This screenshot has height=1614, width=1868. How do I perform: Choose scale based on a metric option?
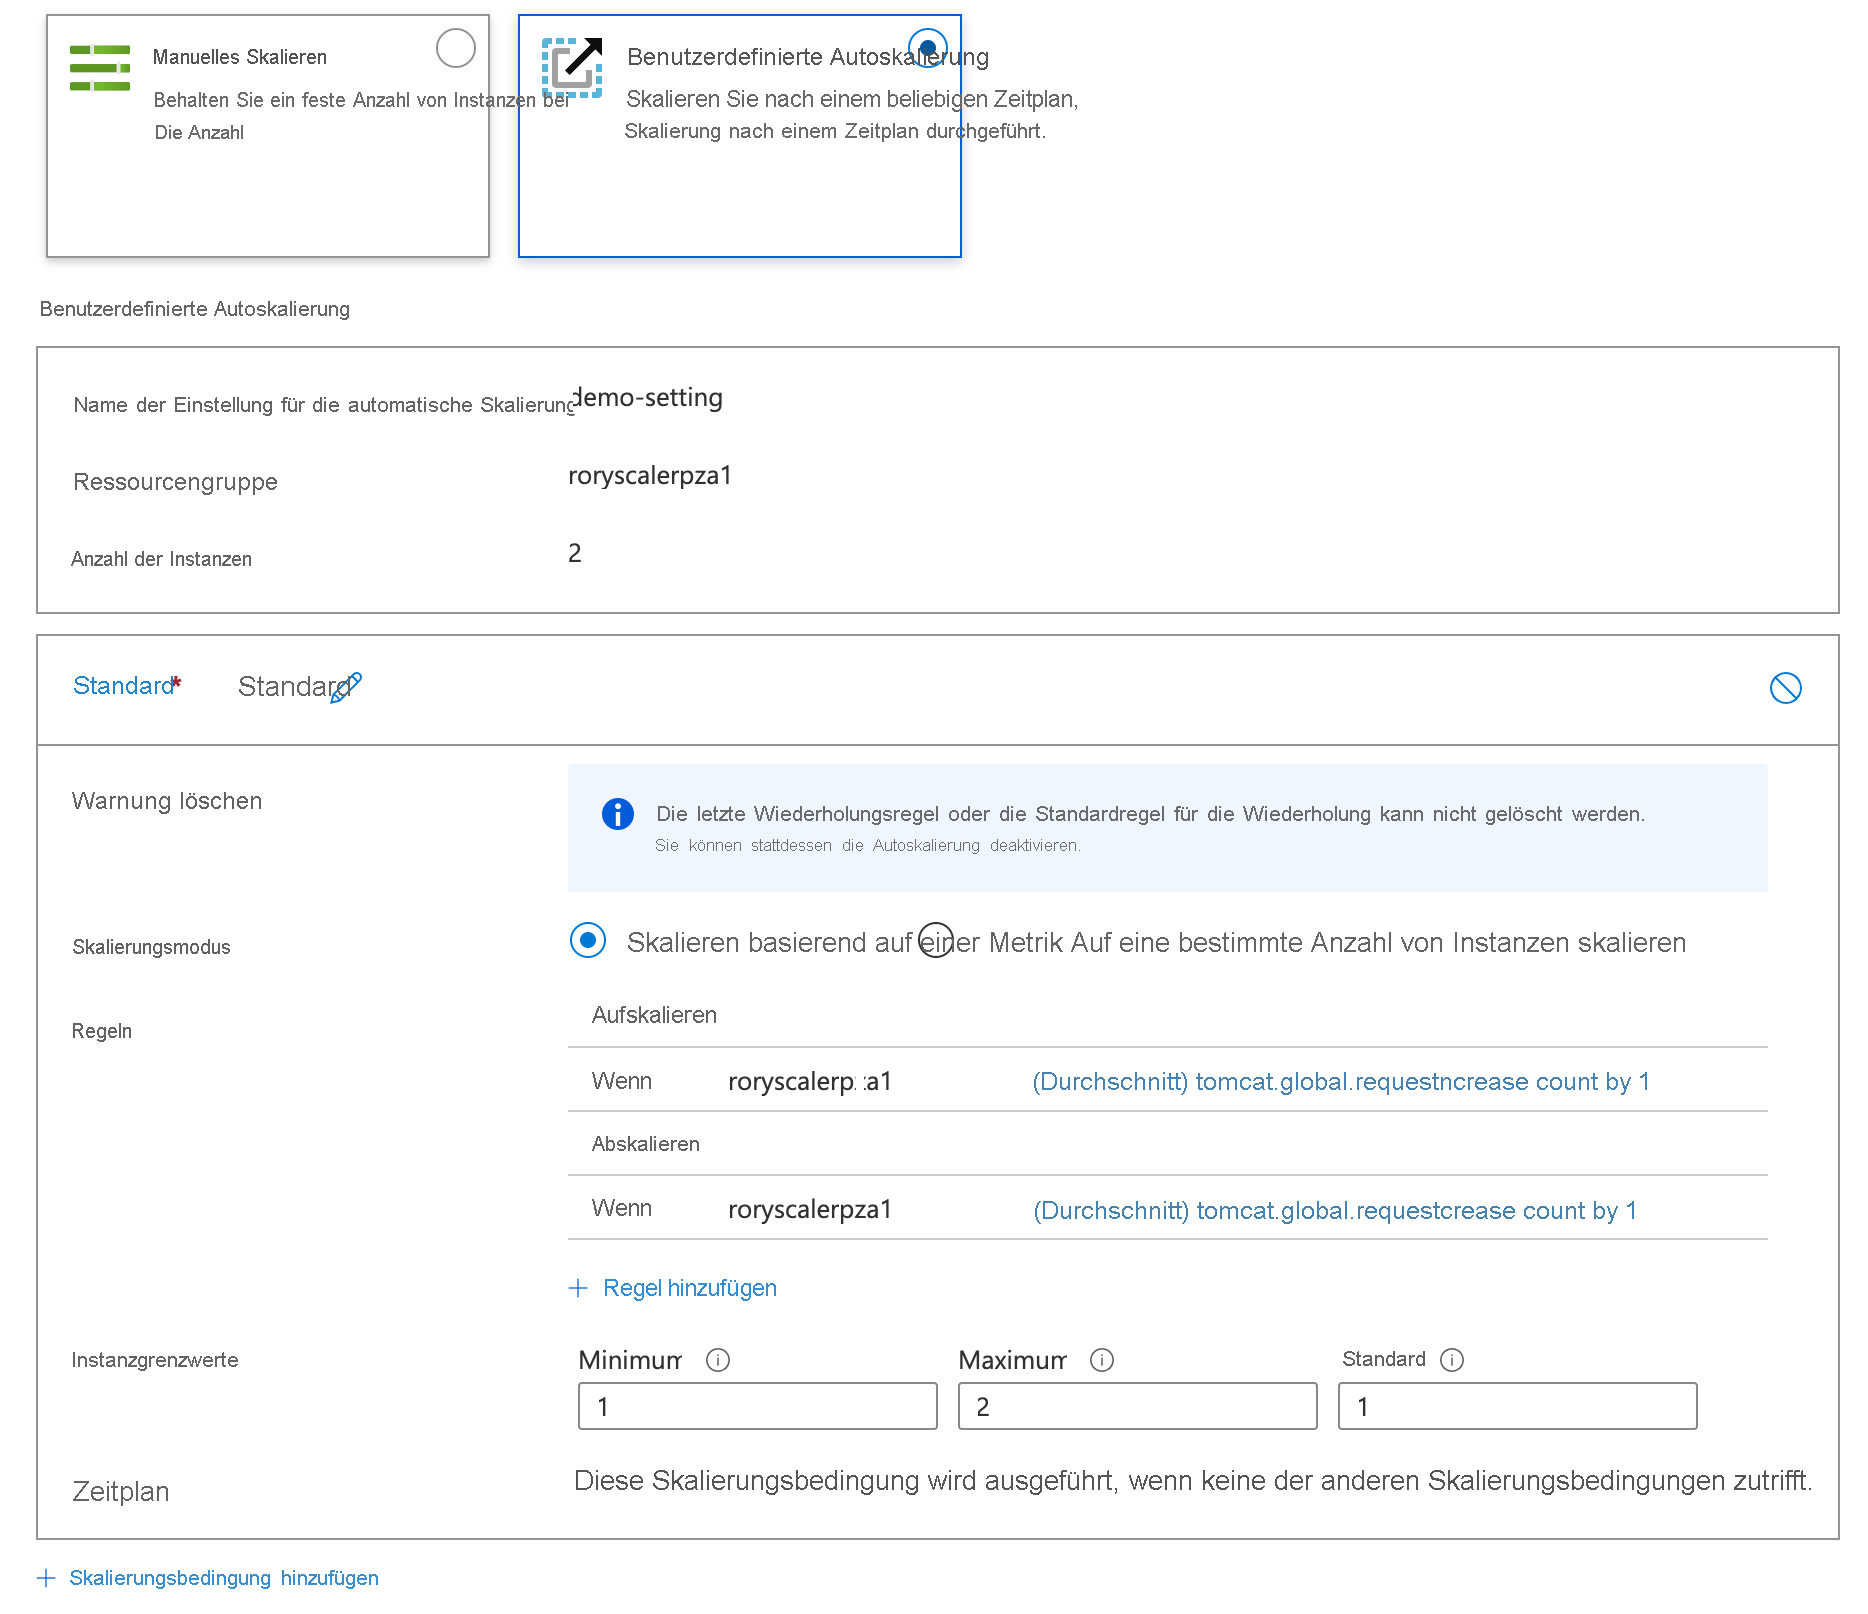tap(588, 940)
